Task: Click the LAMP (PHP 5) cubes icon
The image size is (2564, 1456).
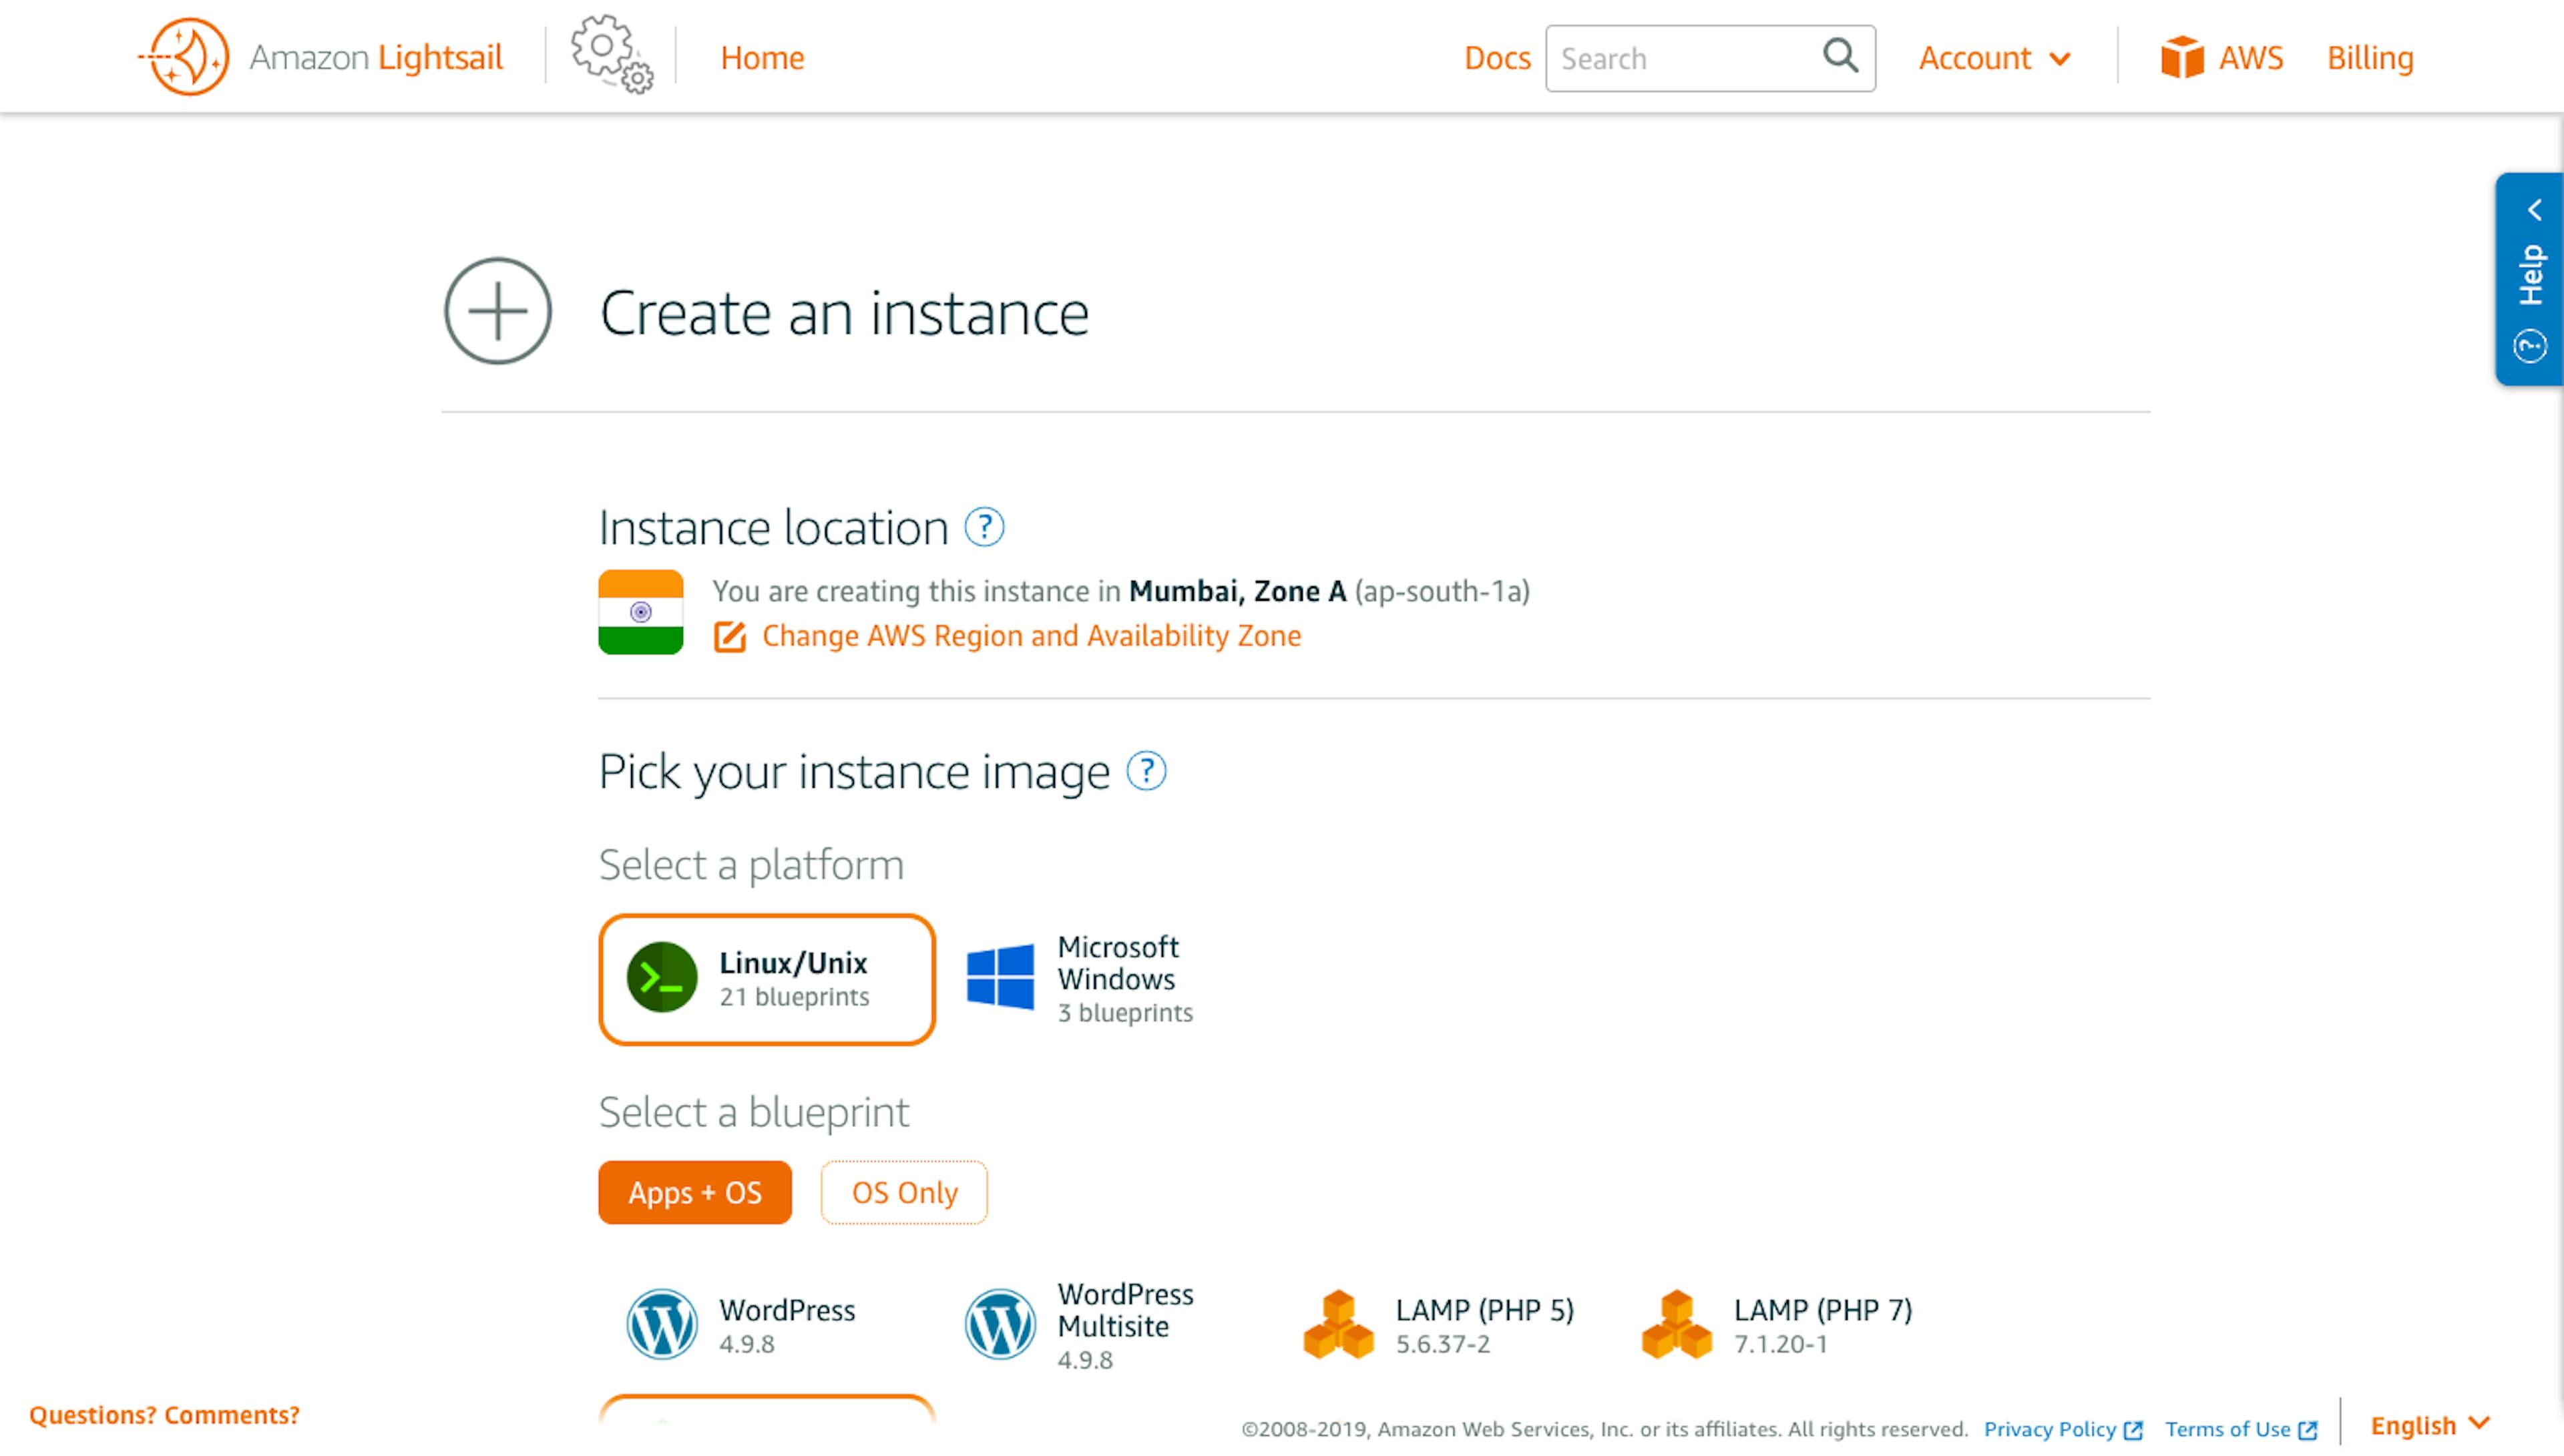Action: 1338,1324
